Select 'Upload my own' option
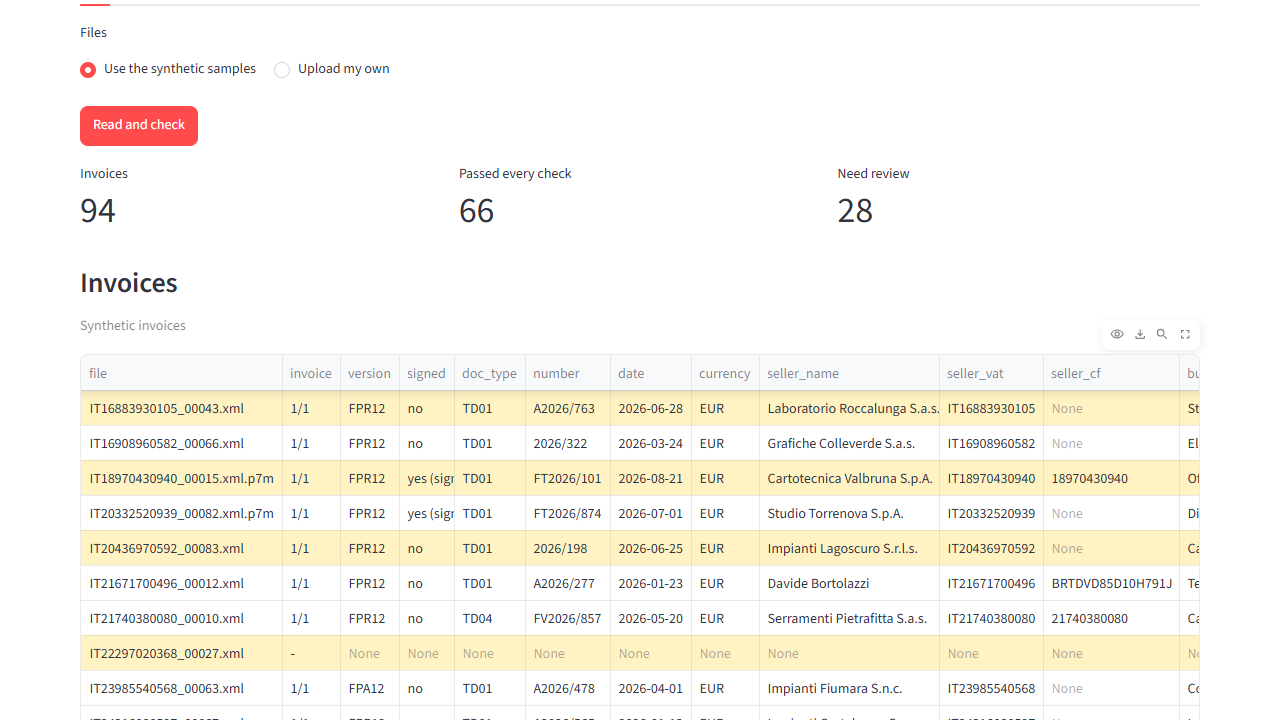 [x=332, y=69]
